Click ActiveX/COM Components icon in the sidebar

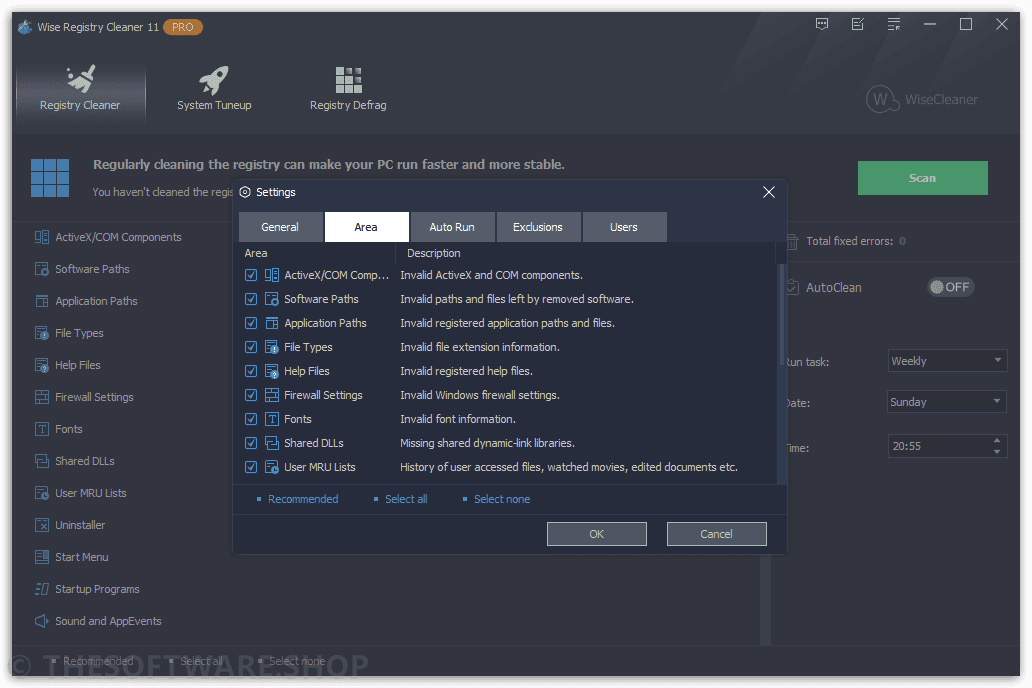point(41,237)
